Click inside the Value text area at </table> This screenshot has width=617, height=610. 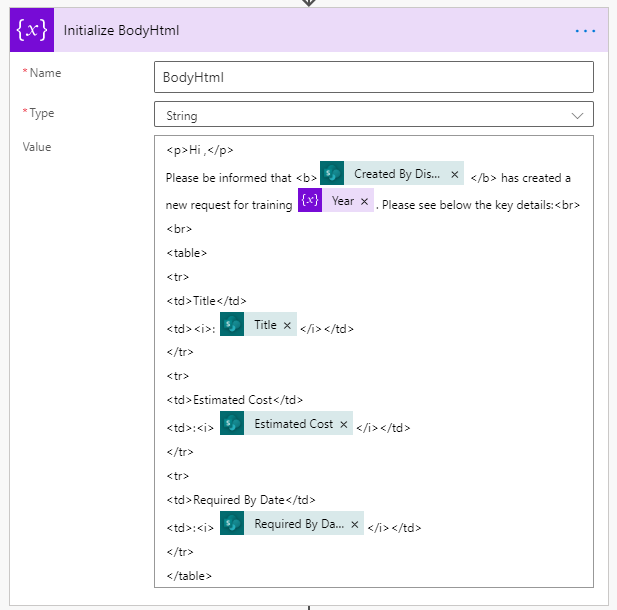(x=189, y=575)
